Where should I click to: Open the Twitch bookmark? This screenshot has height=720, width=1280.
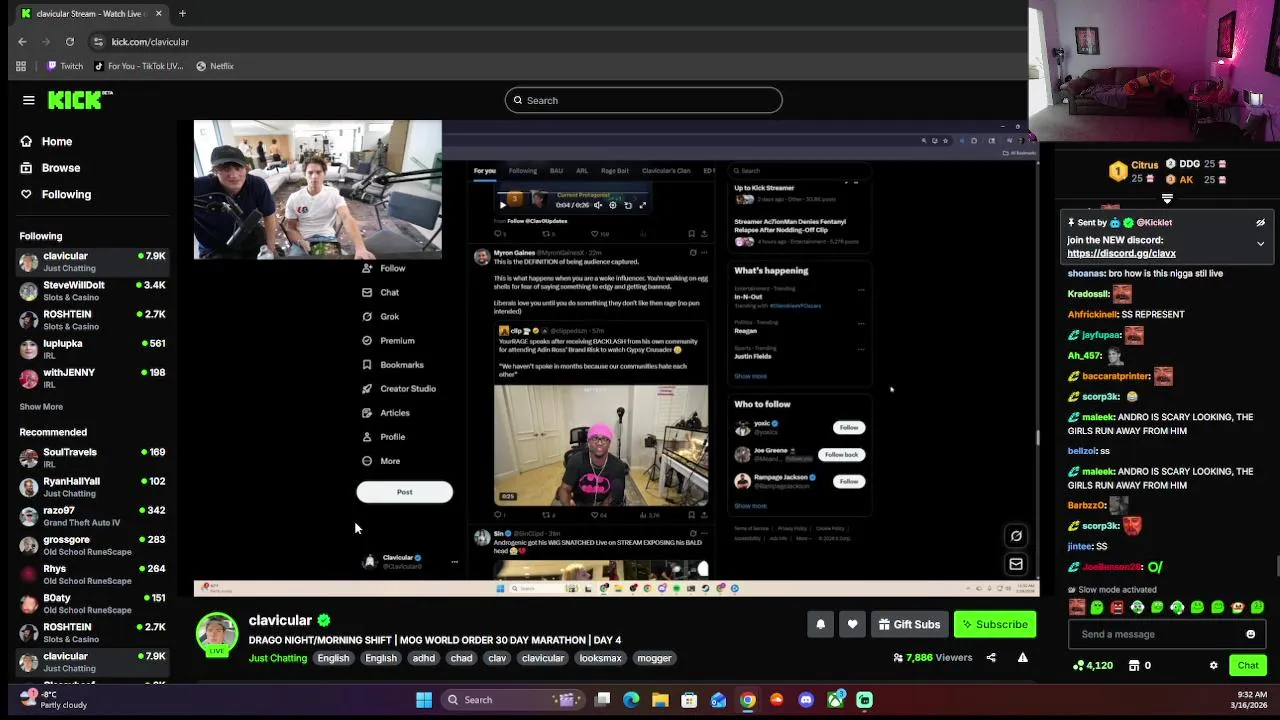(x=64, y=66)
